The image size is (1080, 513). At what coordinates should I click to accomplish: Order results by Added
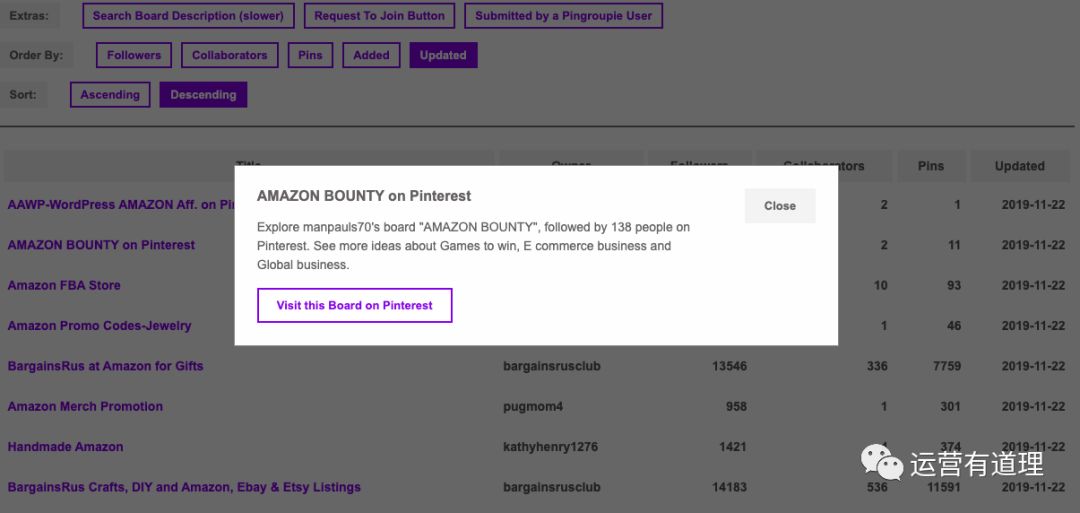pyautogui.click(x=371, y=55)
